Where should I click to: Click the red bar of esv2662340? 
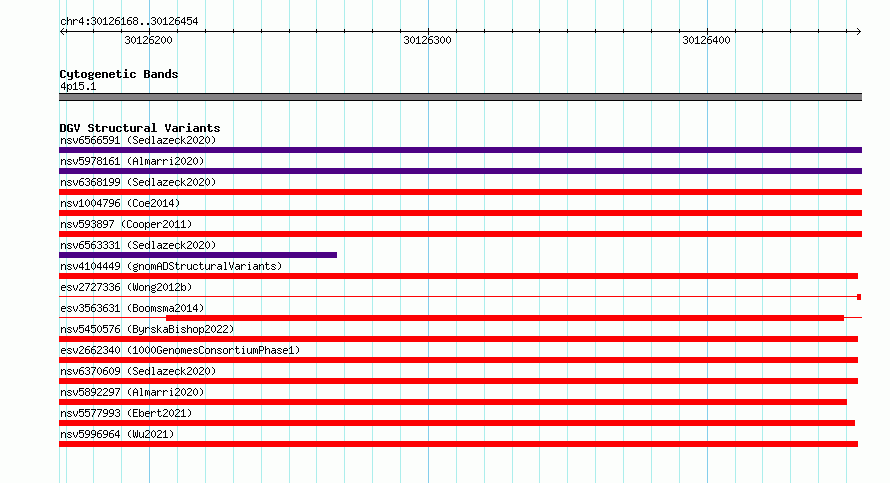pos(459,360)
